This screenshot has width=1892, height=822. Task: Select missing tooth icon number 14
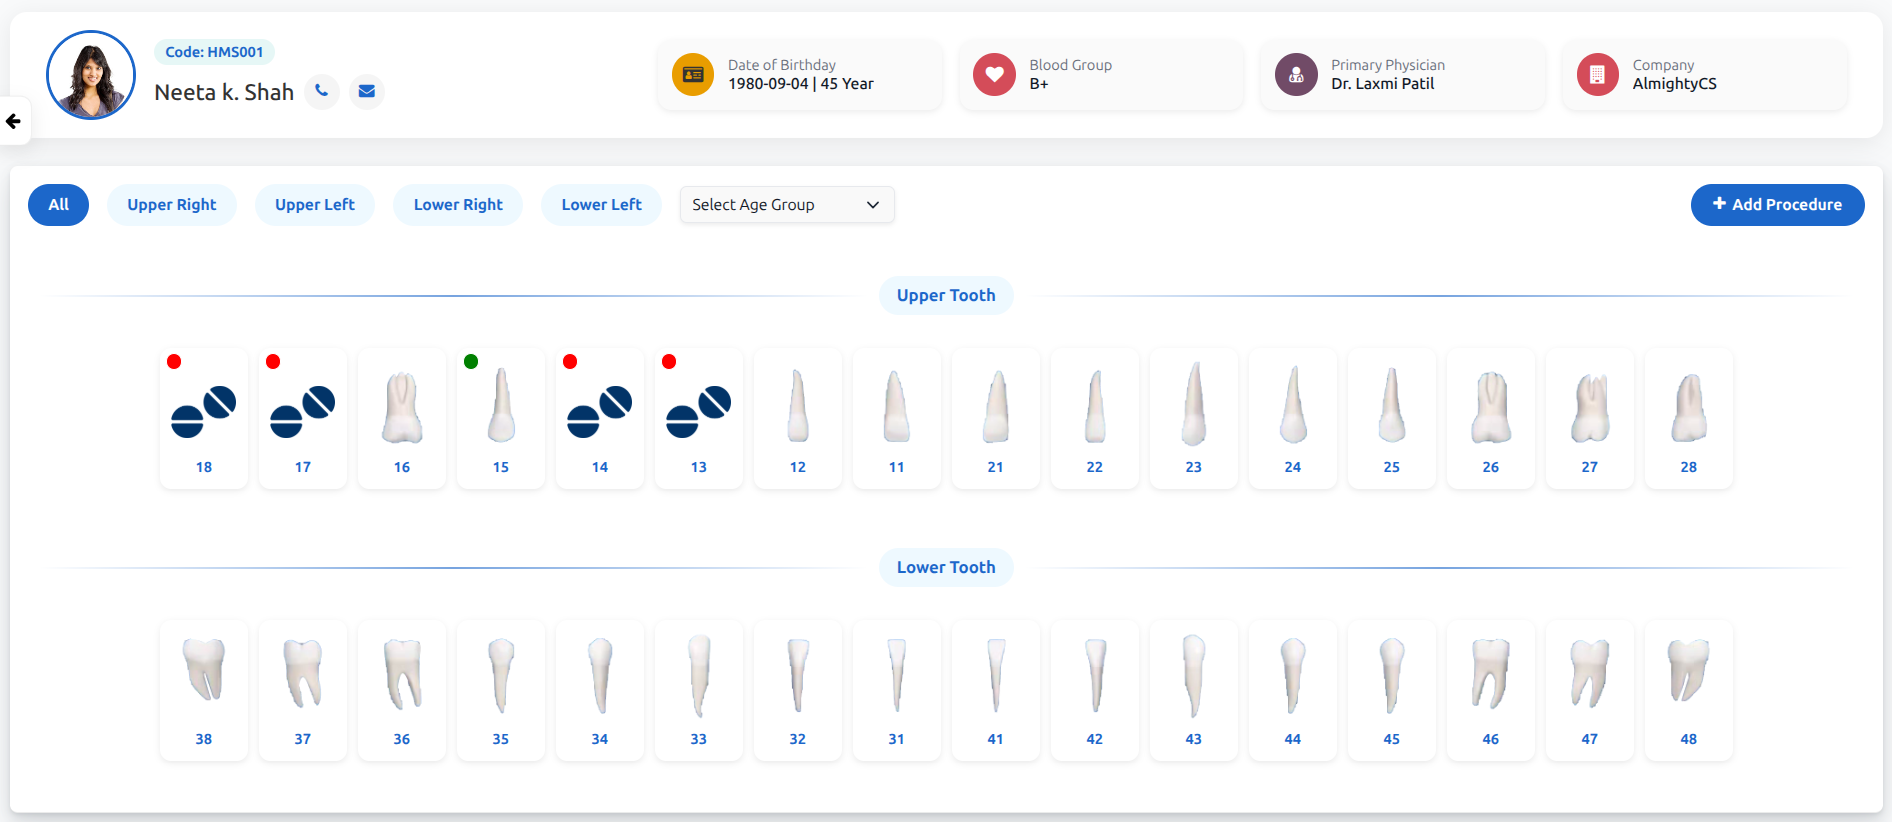point(600,412)
